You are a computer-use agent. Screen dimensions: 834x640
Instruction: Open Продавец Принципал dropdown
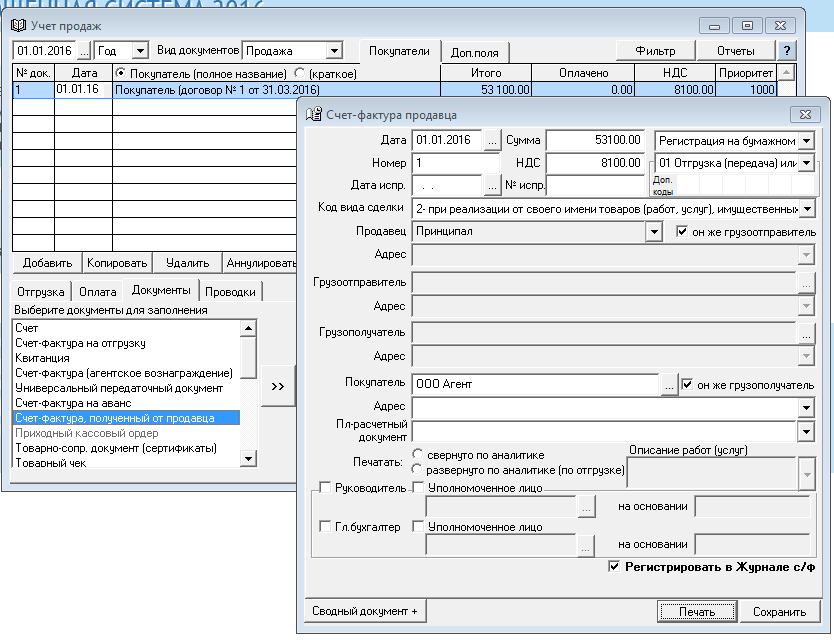[654, 231]
